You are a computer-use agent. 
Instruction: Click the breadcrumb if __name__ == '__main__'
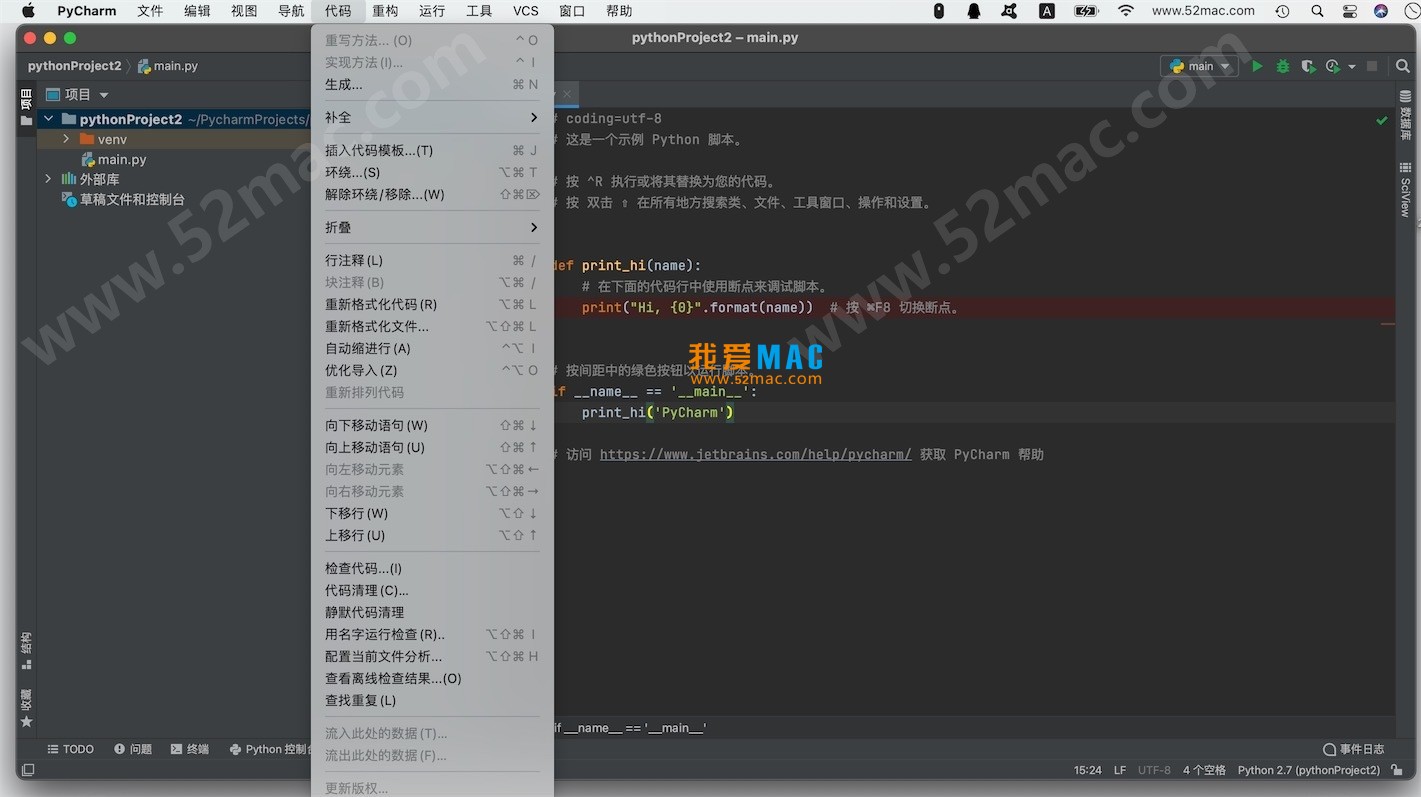click(630, 728)
